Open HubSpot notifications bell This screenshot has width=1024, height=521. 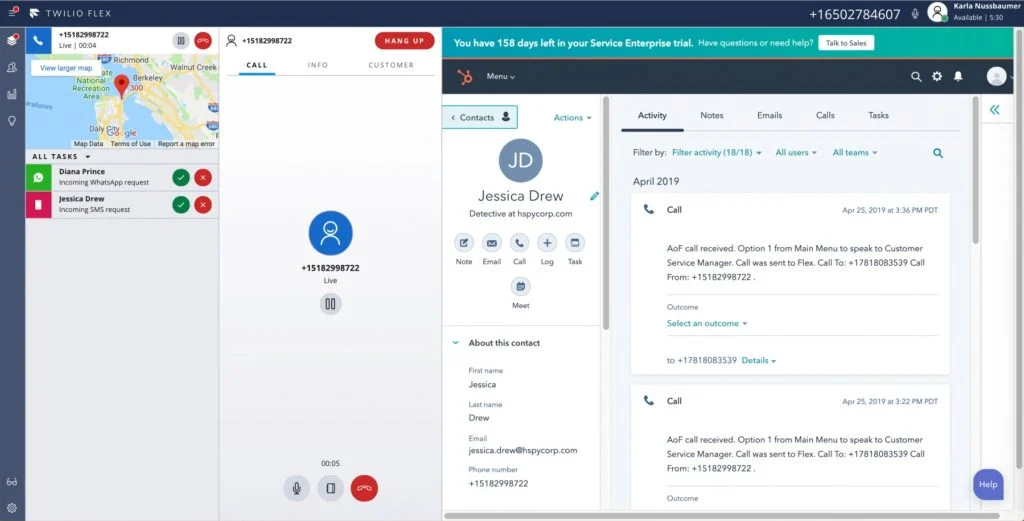(958, 77)
